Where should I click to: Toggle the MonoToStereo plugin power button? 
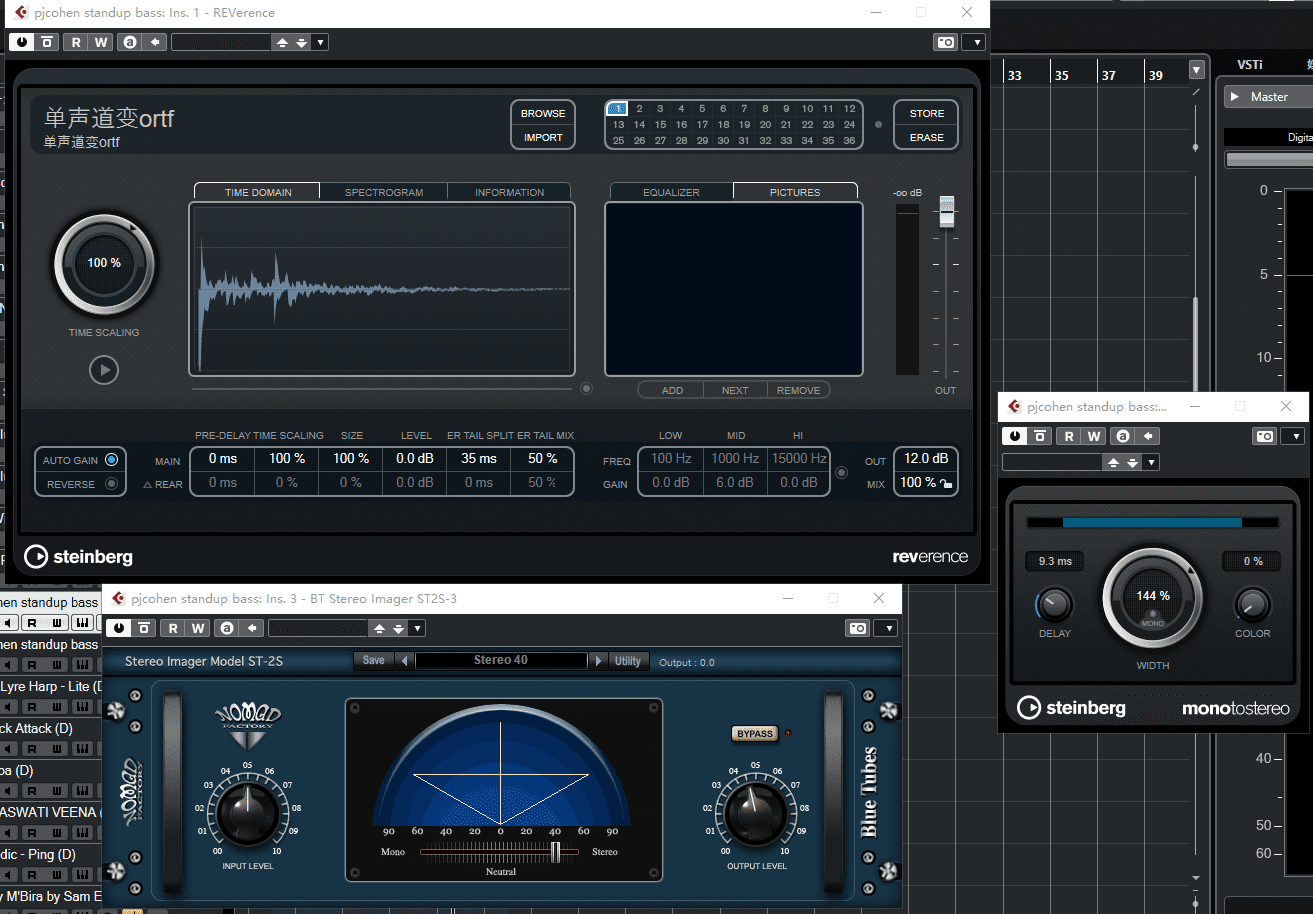[x=1016, y=436]
